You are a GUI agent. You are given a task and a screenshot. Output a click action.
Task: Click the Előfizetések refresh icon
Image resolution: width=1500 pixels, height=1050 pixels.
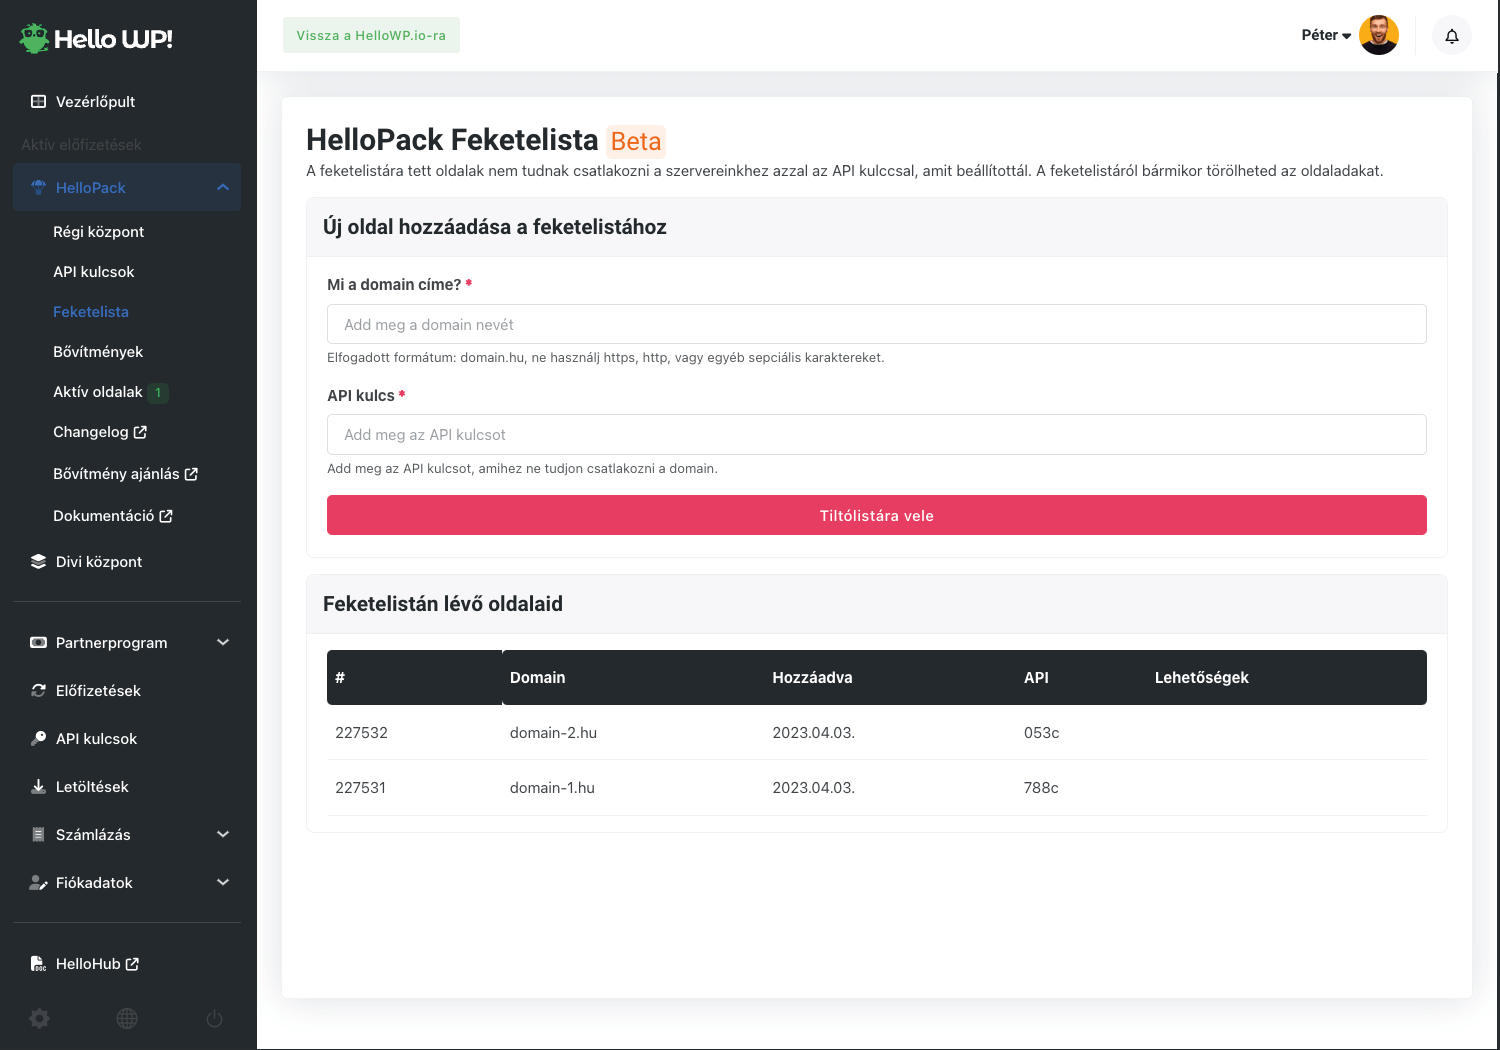[x=39, y=690]
